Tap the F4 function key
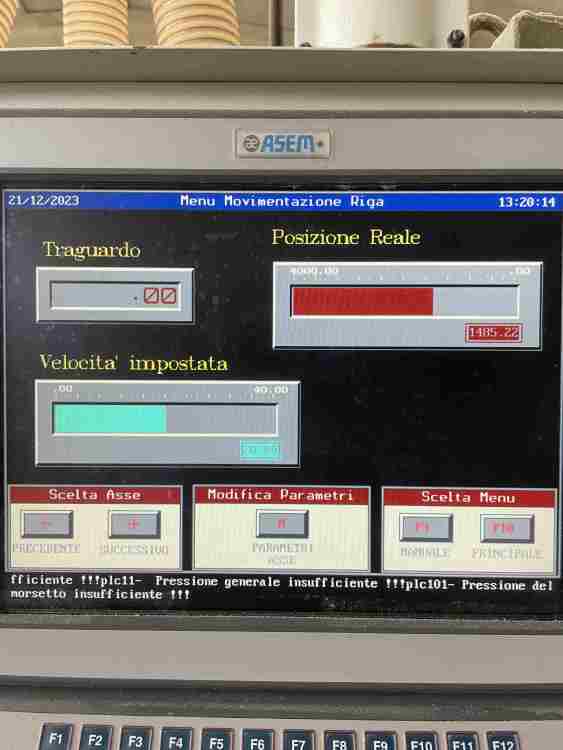Screen dimensions: 563x750 (176, 742)
